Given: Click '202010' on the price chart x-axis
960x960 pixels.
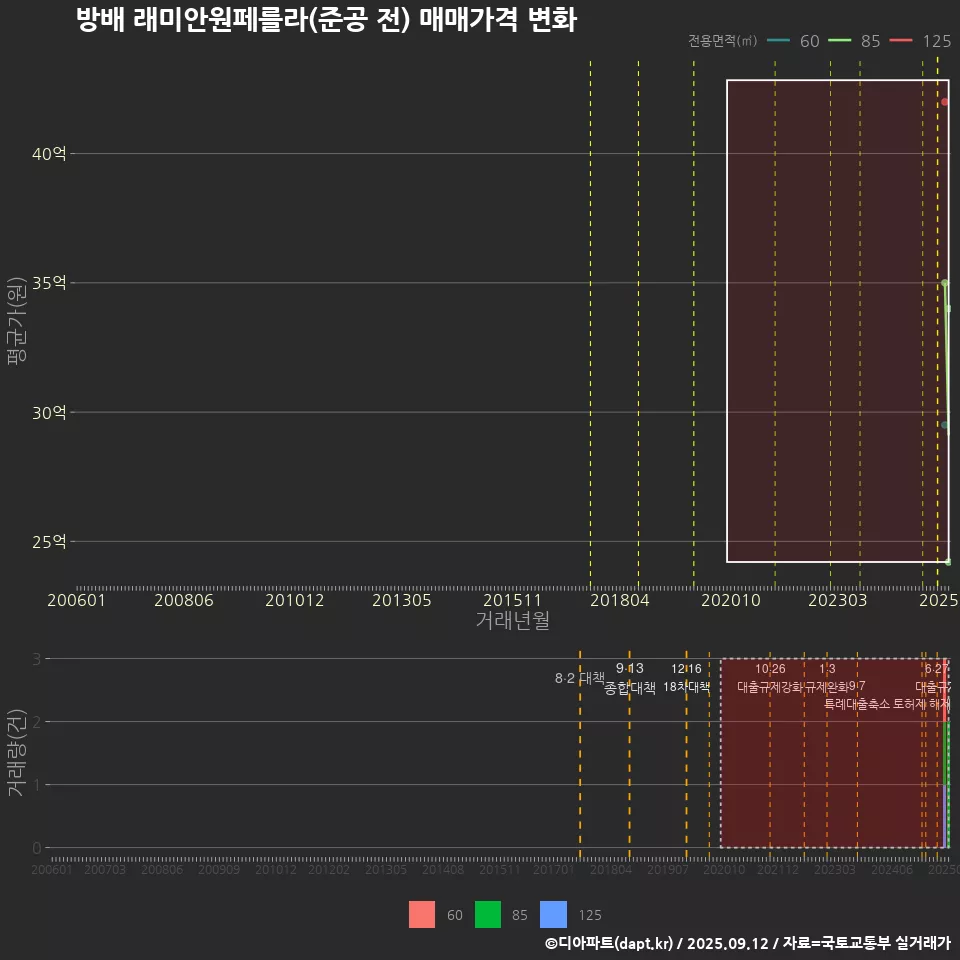Looking at the screenshot, I should pyautogui.click(x=730, y=600).
